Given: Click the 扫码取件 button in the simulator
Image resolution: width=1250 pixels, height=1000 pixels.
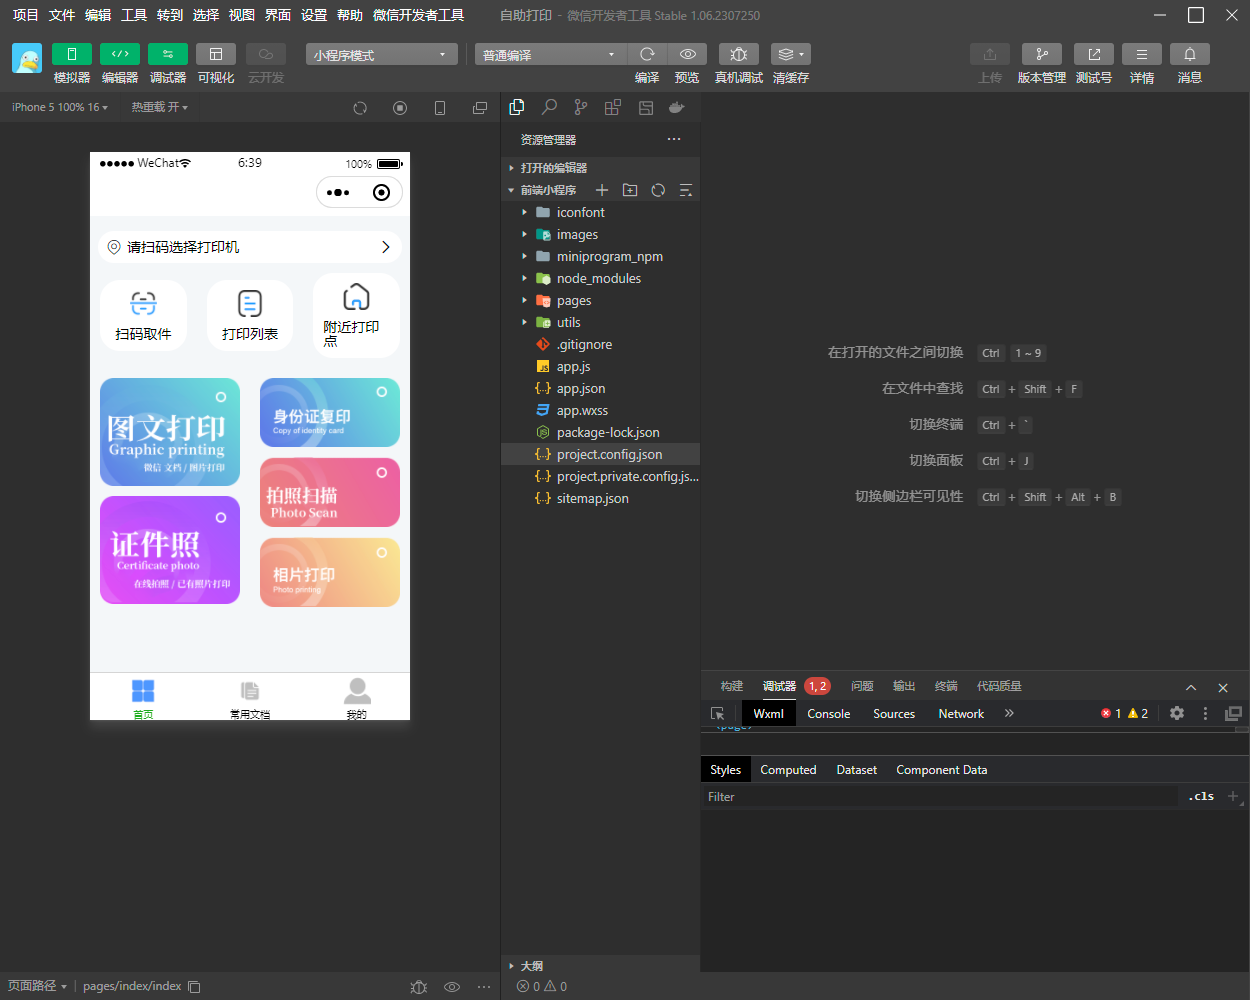Looking at the screenshot, I should pyautogui.click(x=143, y=315).
